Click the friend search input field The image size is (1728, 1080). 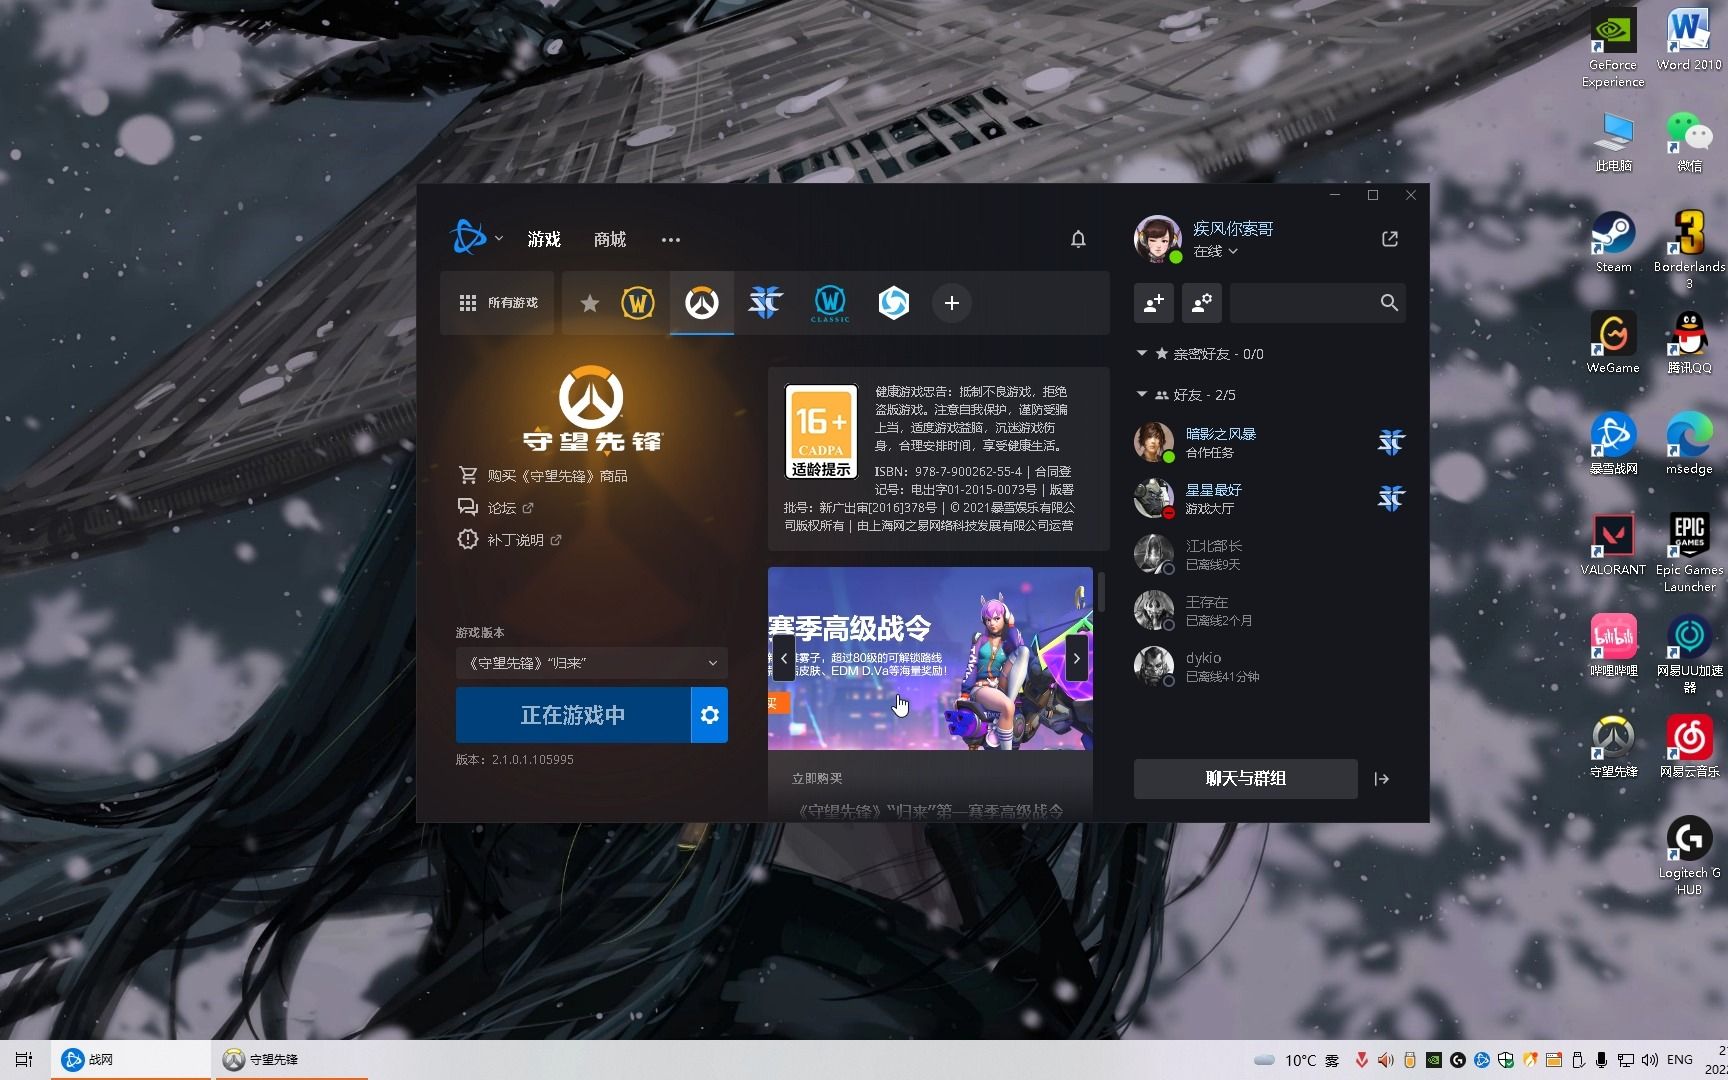(x=1303, y=302)
